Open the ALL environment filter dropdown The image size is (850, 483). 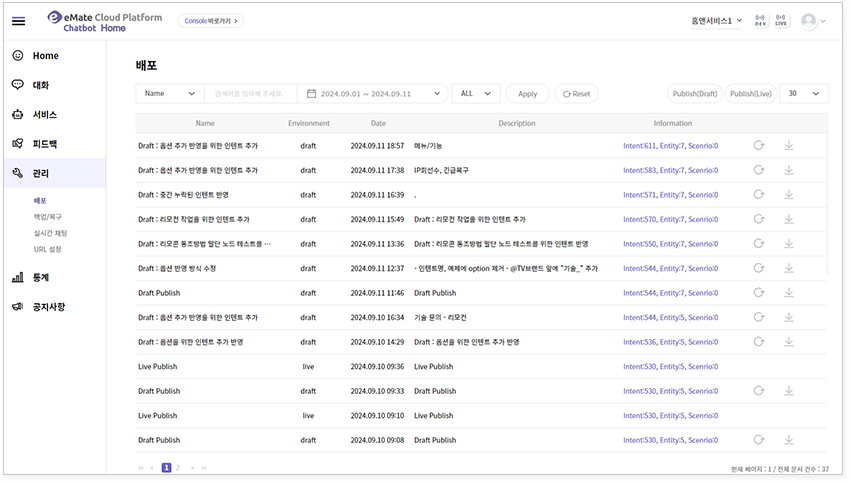(475, 93)
